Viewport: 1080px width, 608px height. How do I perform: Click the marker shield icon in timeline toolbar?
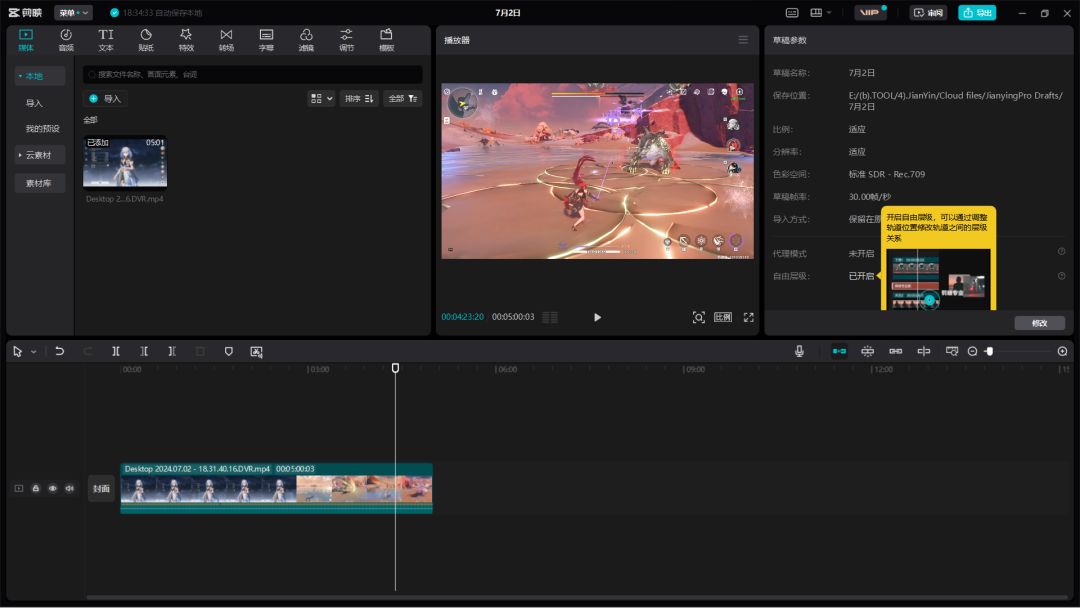click(x=228, y=351)
